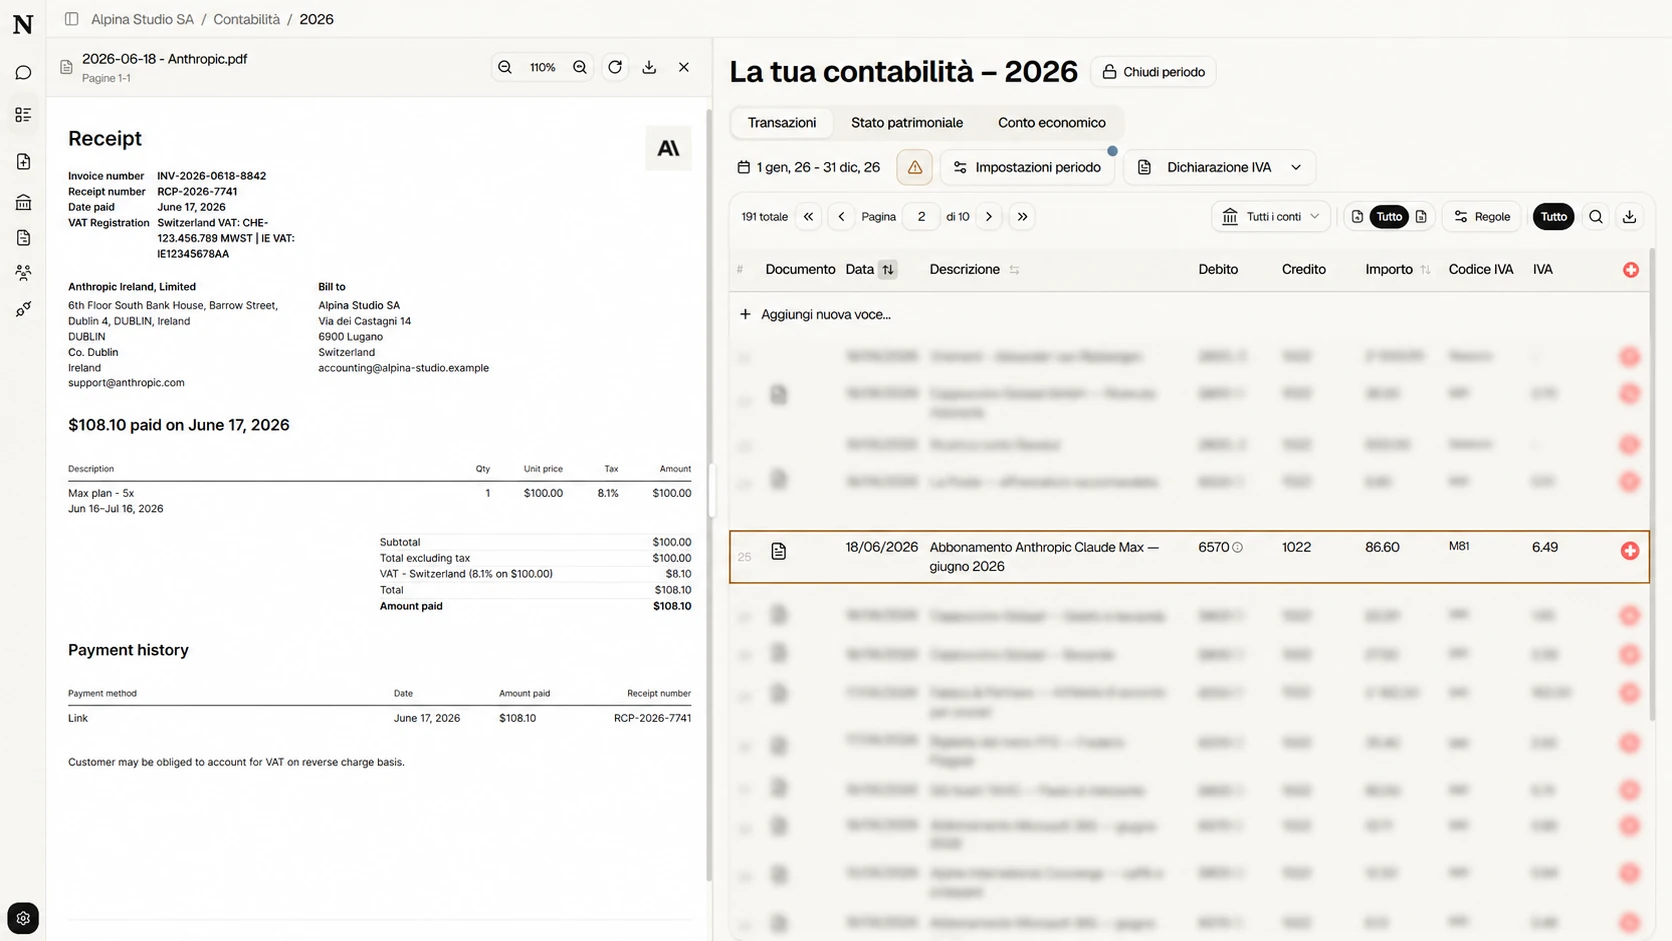The image size is (1672, 941).
Task: Open the chat icon in left sidebar
Action: pyautogui.click(x=23, y=73)
